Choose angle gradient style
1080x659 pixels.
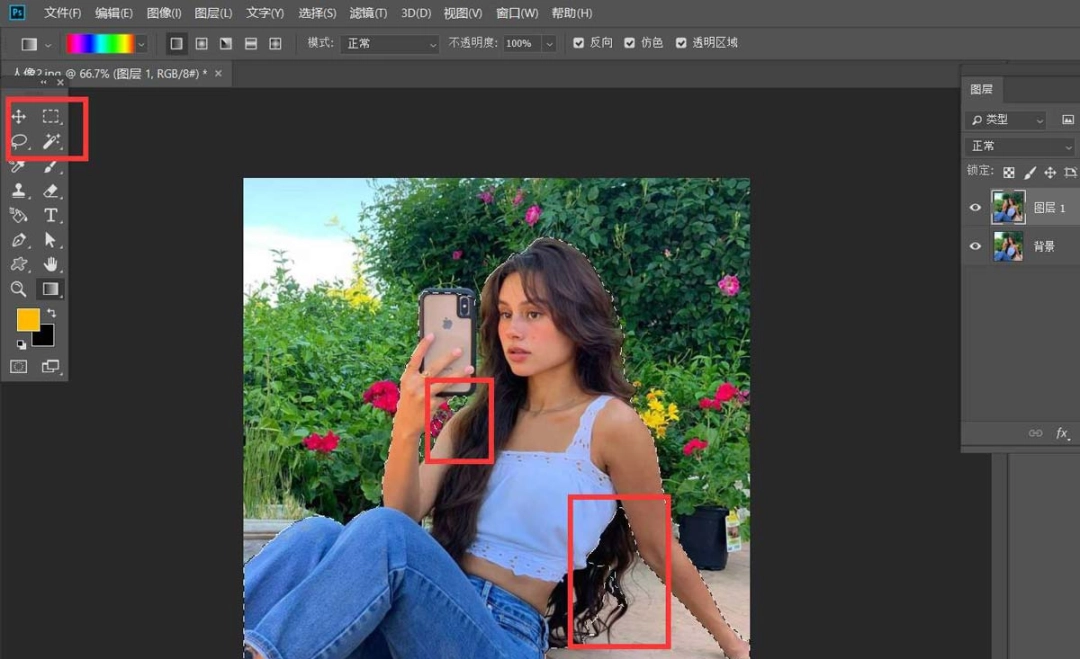(x=226, y=43)
